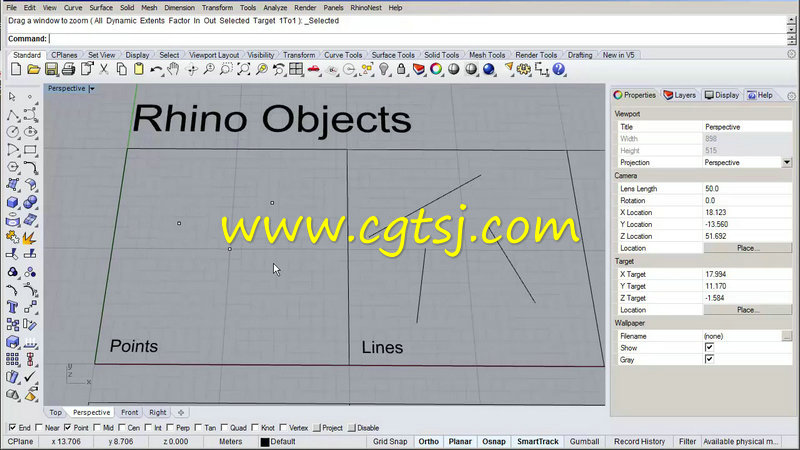
Task: Select the Boolean Union spheres tool
Action: coord(30,202)
